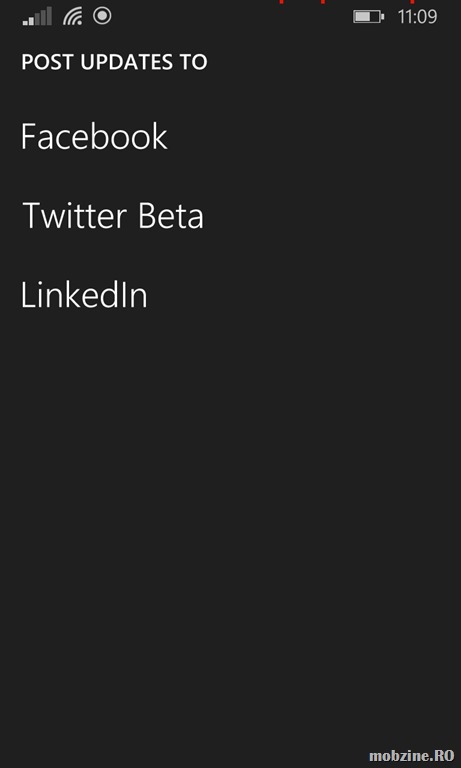The width and height of the screenshot is (461, 768).
Task: Tap the leftmost red mark at top edge
Action: click(281, 1)
